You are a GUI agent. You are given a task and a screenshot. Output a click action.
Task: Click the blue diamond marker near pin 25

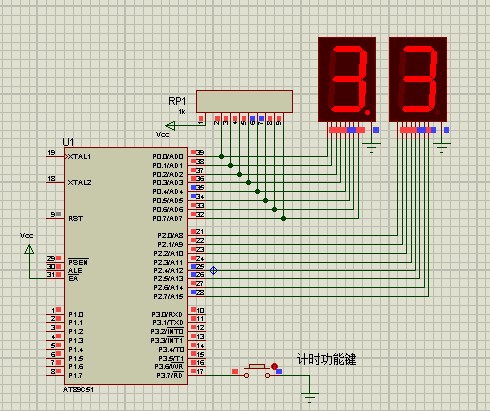pyautogui.click(x=214, y=270)
